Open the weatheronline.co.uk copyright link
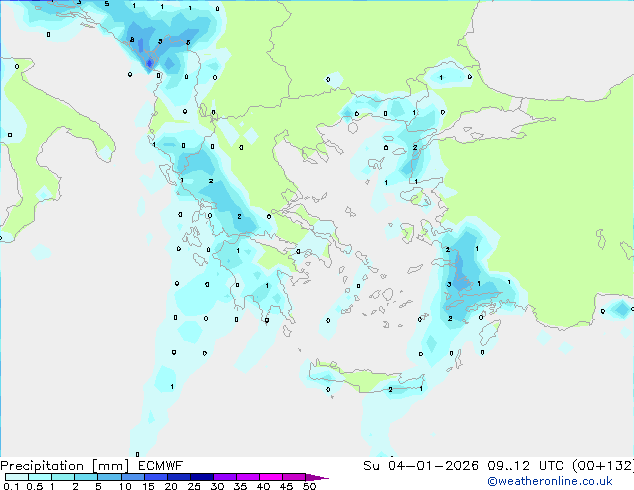Viewport: 634px width, 490px height. click(x=550, y=481)
